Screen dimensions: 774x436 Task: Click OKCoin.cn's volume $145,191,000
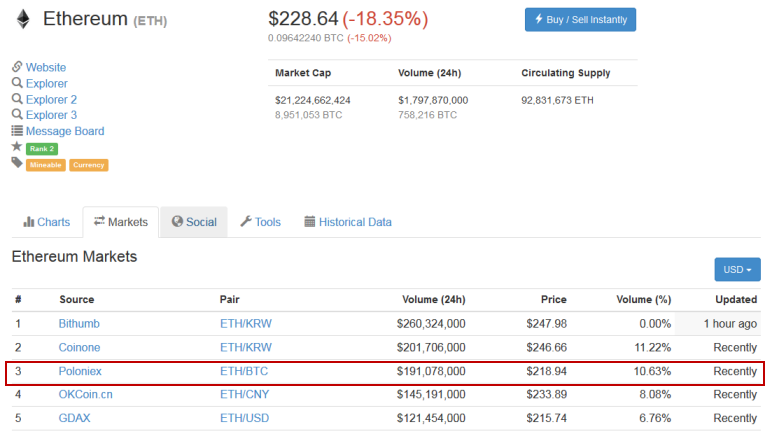431,395
